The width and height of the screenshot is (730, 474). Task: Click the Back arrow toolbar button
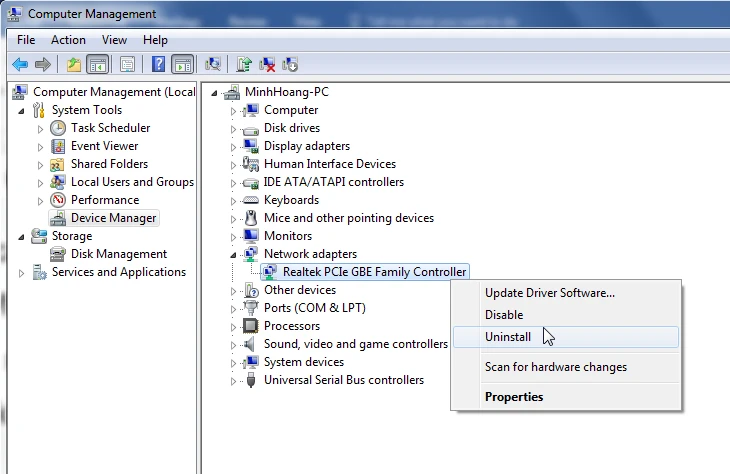[19, 65]
